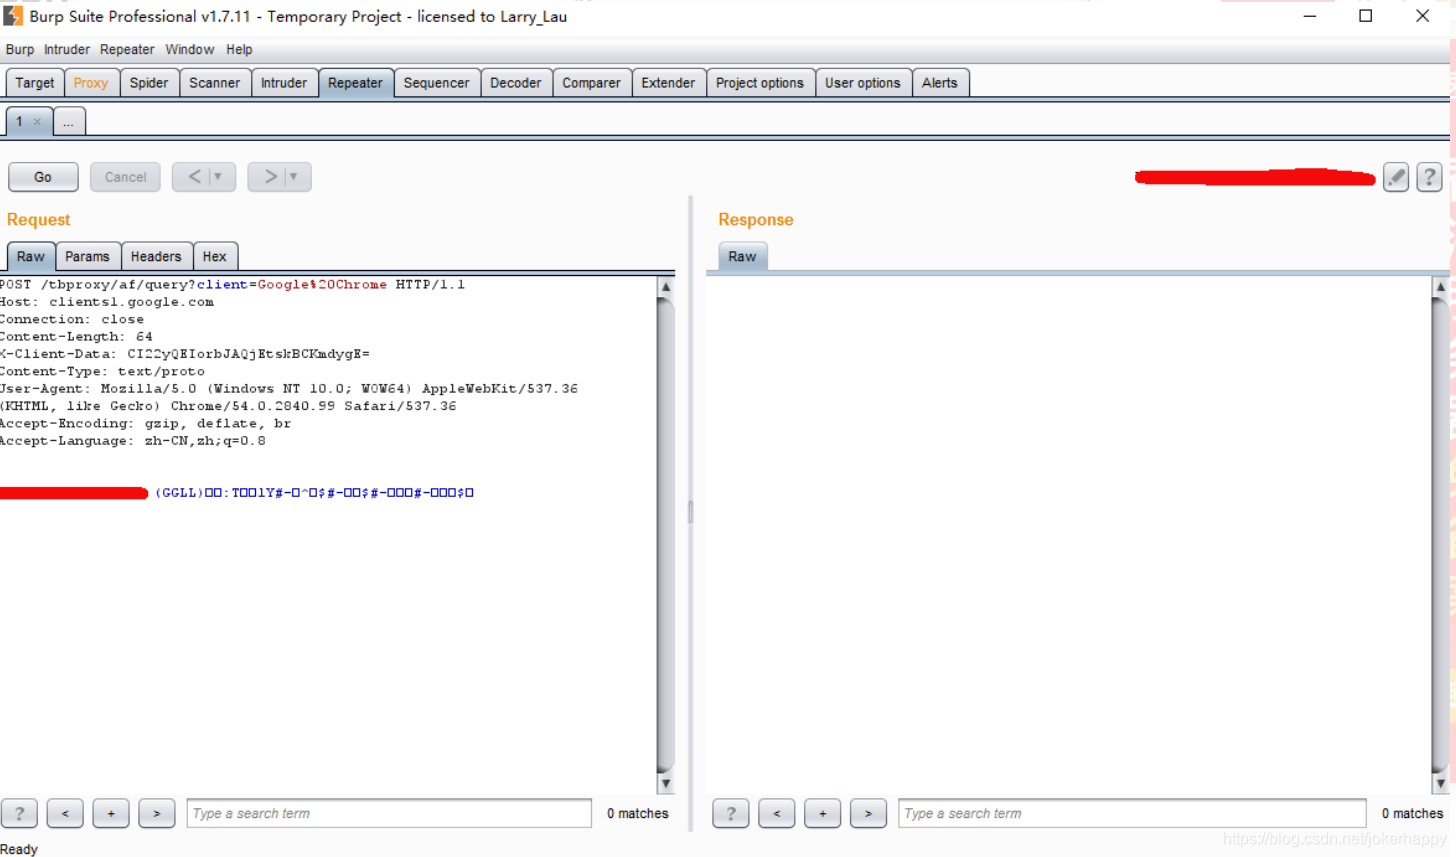Select the Repeater tool tab

click(x=355, y=83)
